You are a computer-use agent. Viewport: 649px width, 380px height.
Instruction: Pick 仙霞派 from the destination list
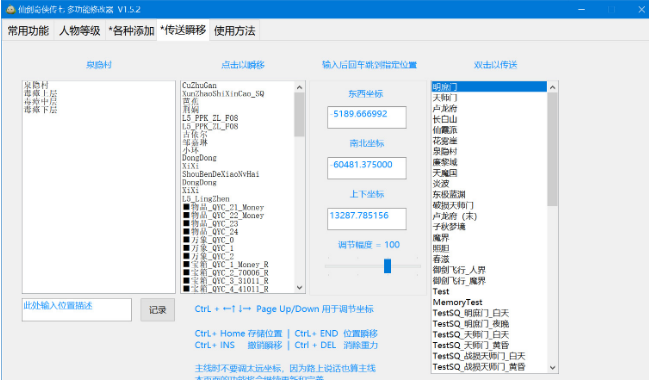445,130
